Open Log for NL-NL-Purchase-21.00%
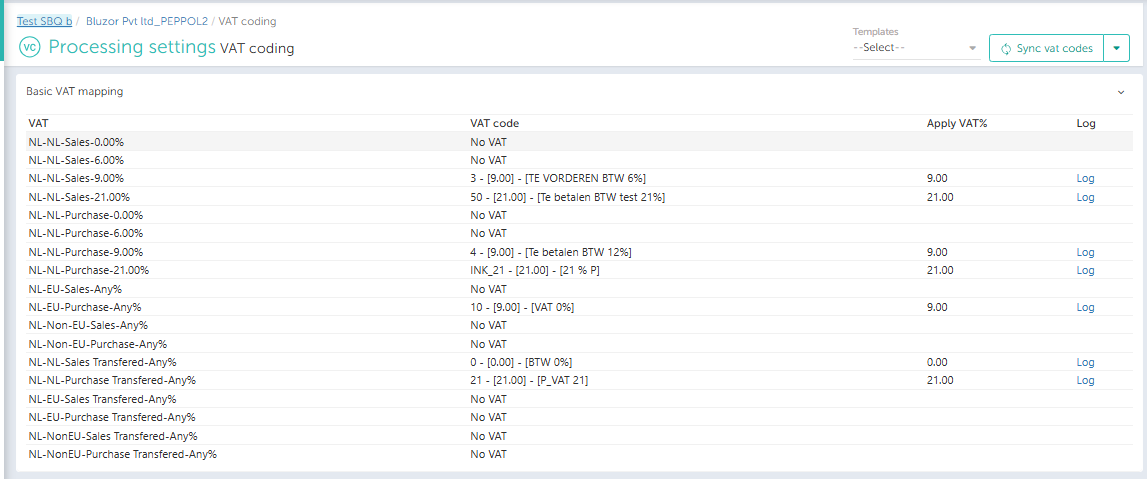 (1085, 270)
